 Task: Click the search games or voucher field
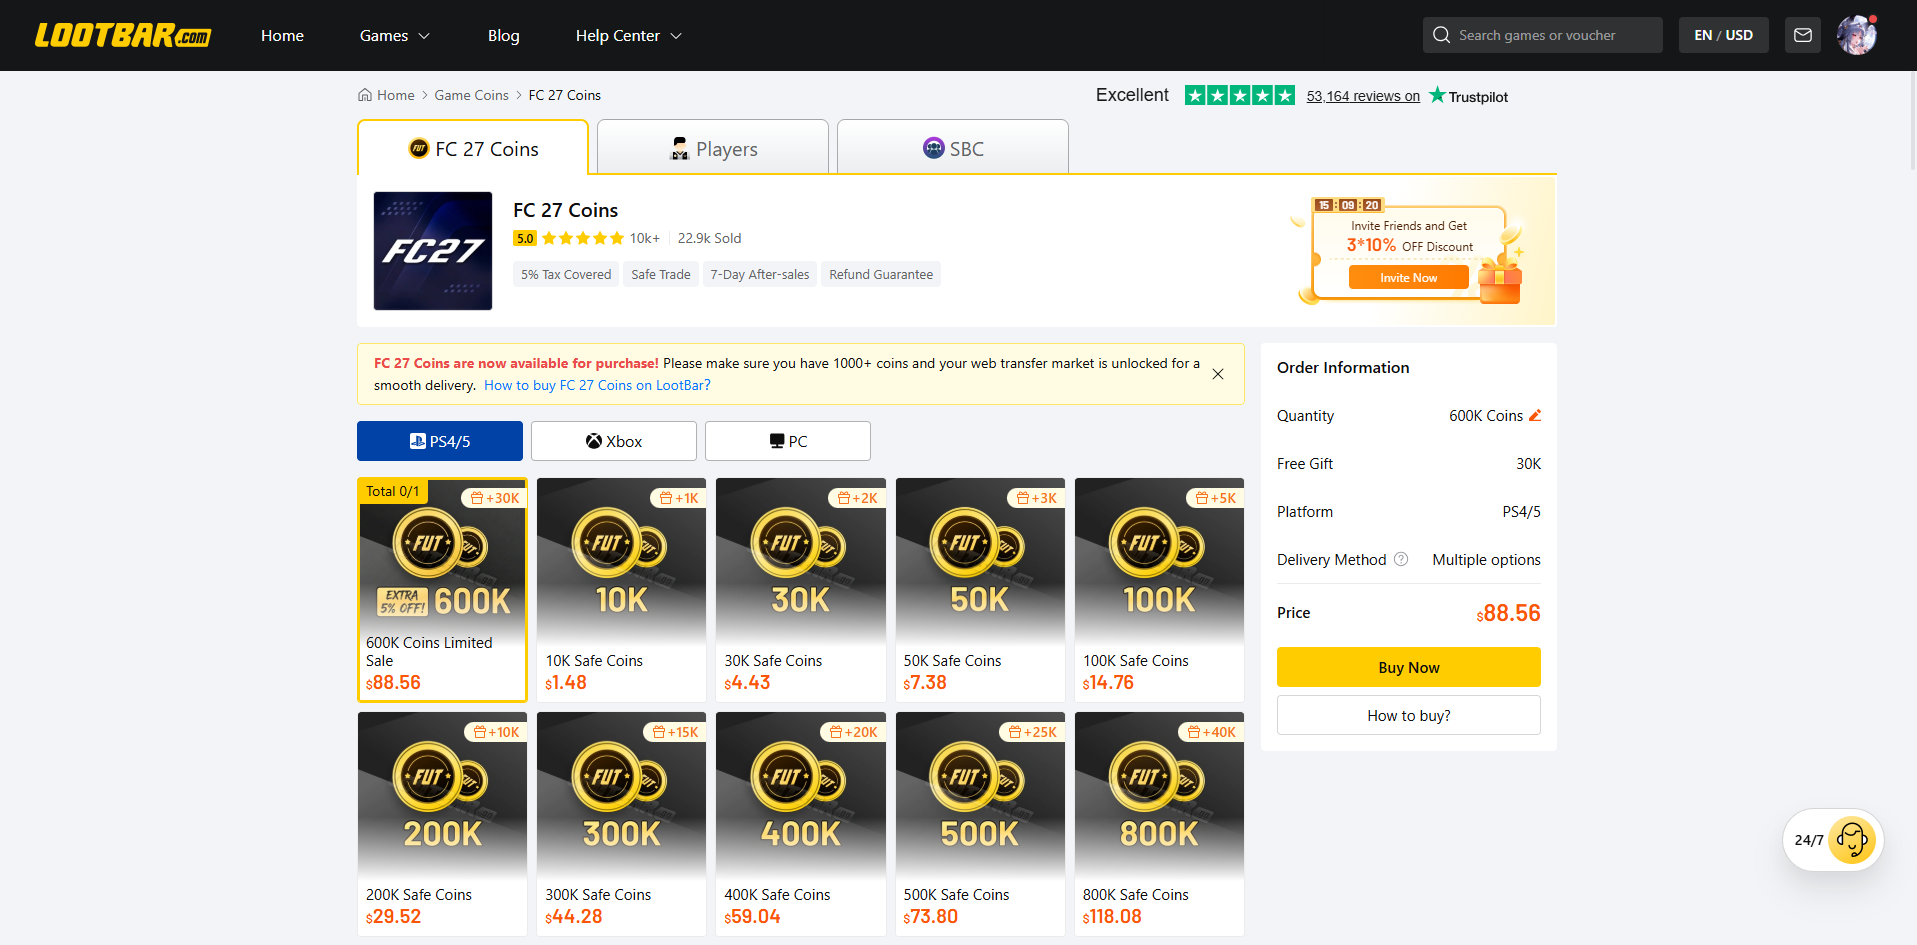[1543, 35]
